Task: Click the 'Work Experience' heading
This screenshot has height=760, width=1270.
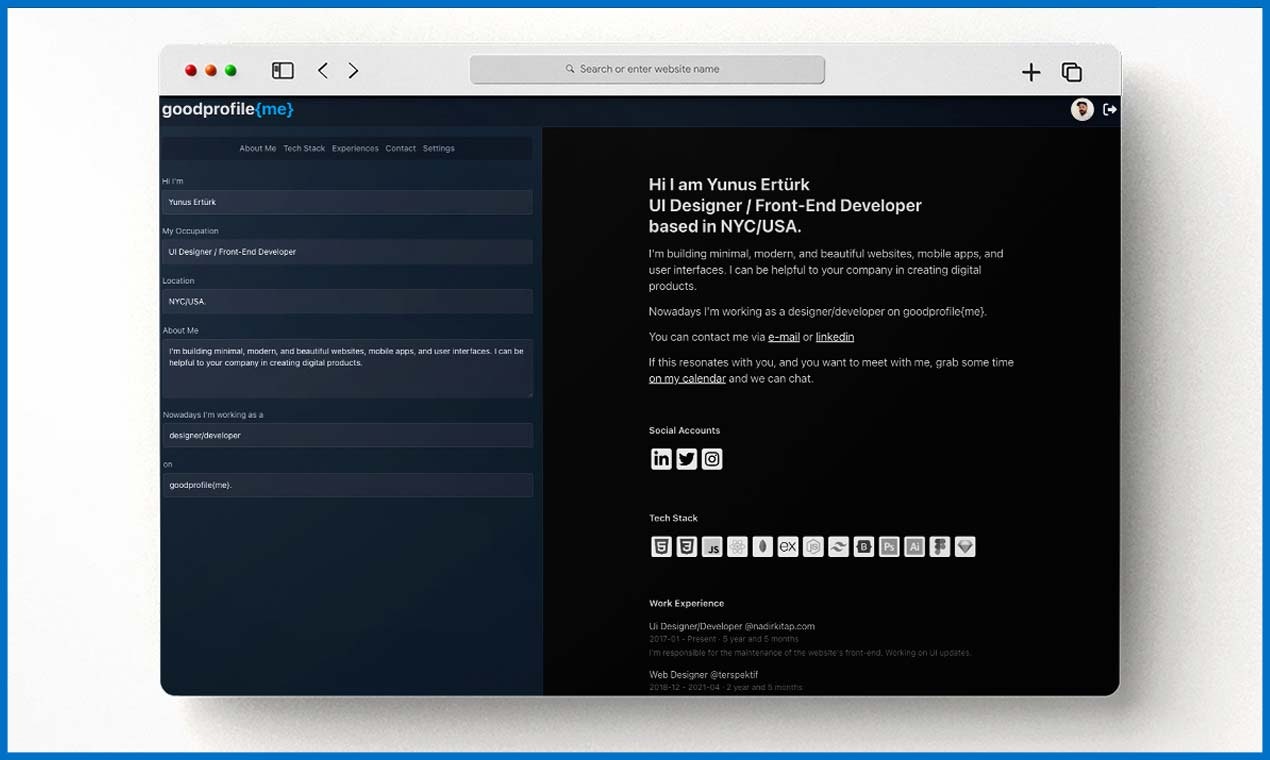Action: (x=686, y=603)
